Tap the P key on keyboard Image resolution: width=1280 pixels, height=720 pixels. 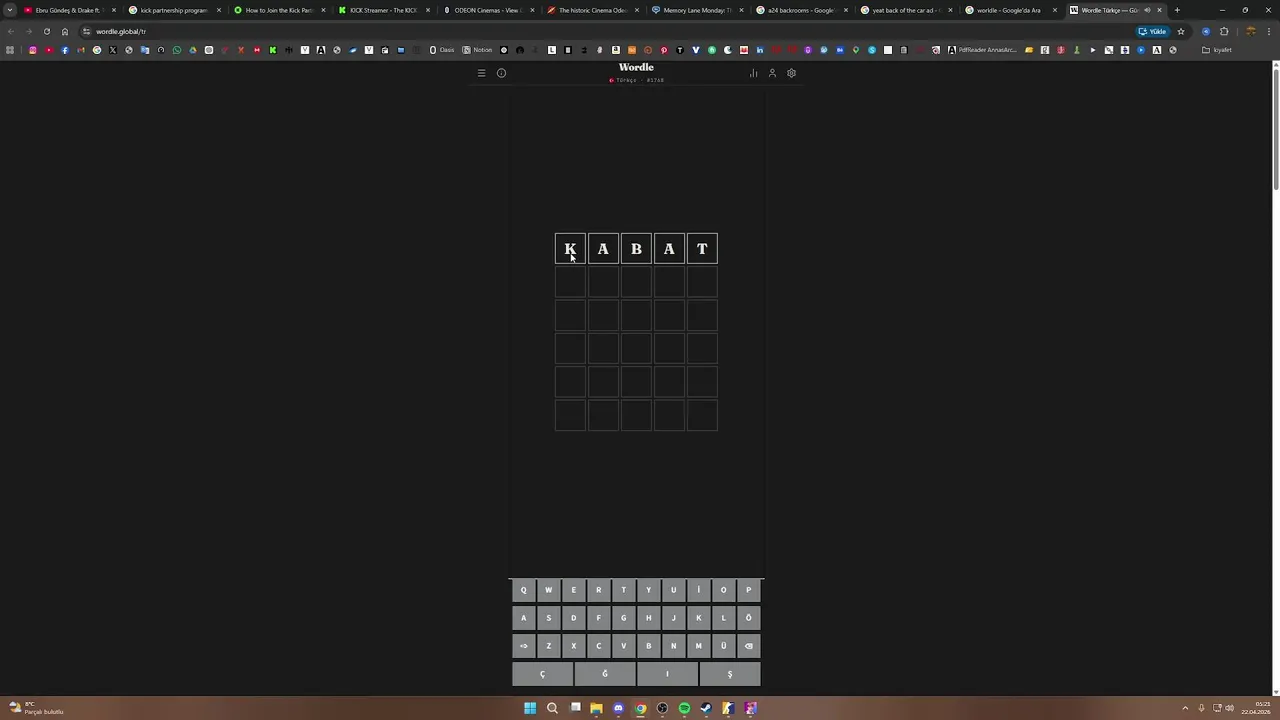coord(748,590)
